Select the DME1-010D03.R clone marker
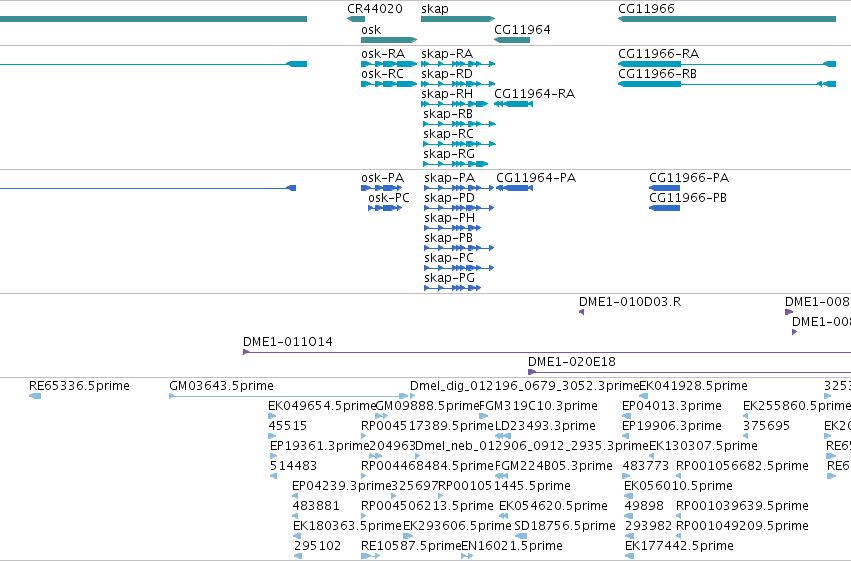 pyautogui.click(x=581, y=312)
